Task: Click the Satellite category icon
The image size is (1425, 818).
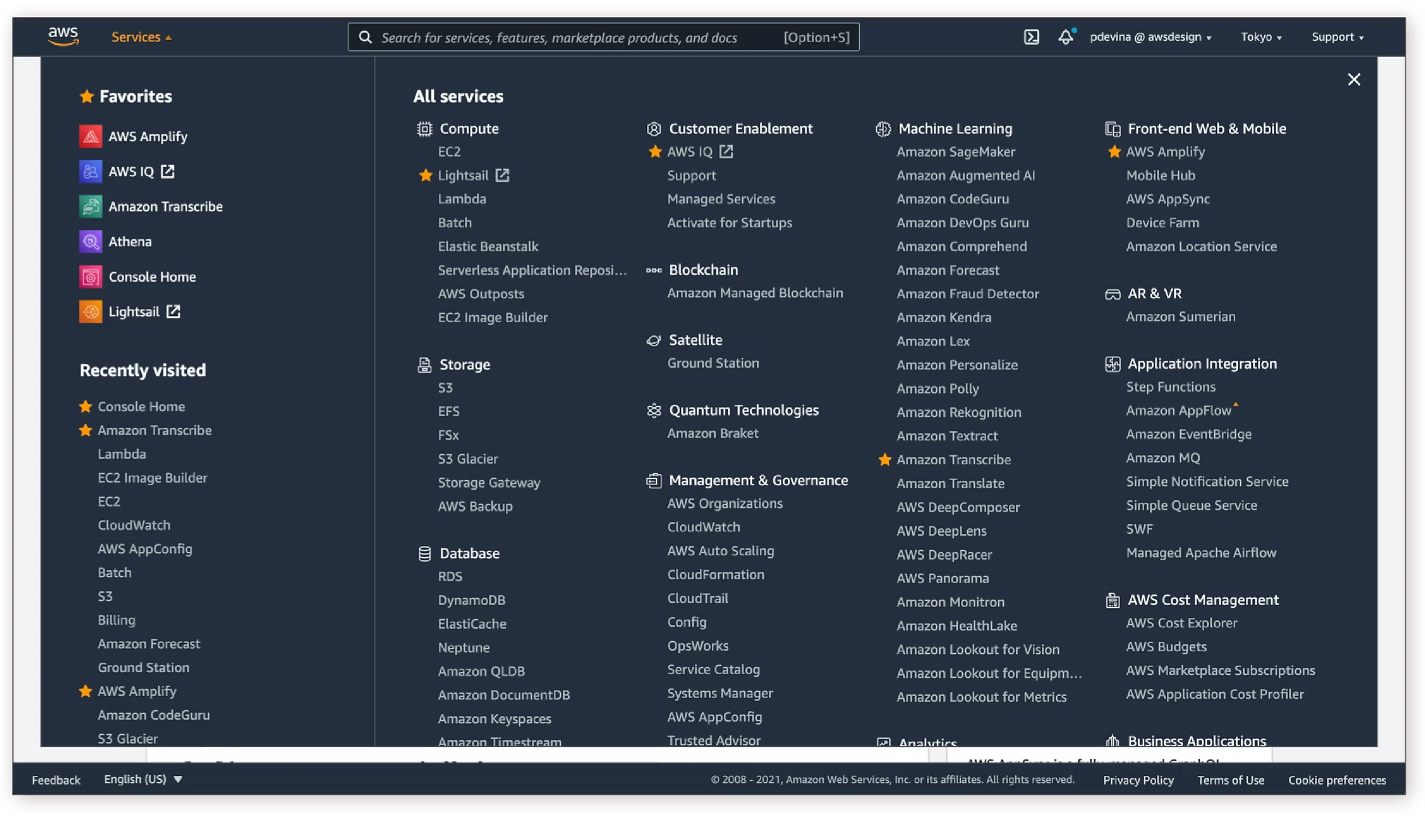Action: [654, 340]
